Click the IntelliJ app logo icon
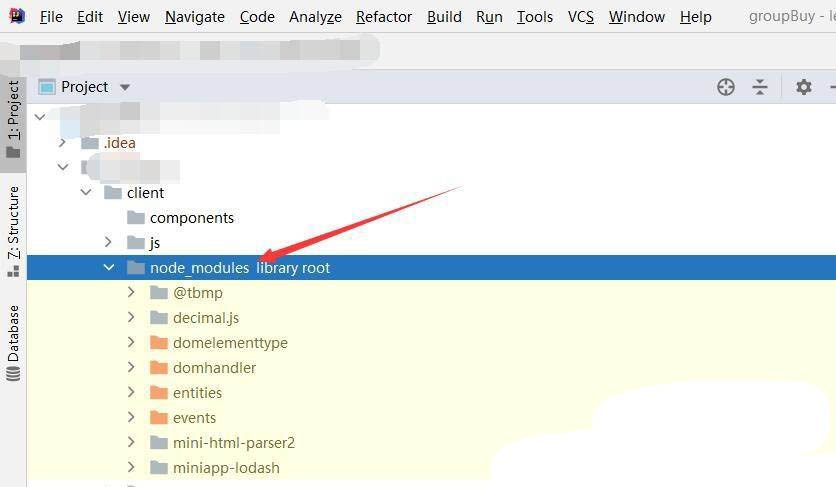The width and height of the screenshot is (836, 487). click(x=17, y=16)
